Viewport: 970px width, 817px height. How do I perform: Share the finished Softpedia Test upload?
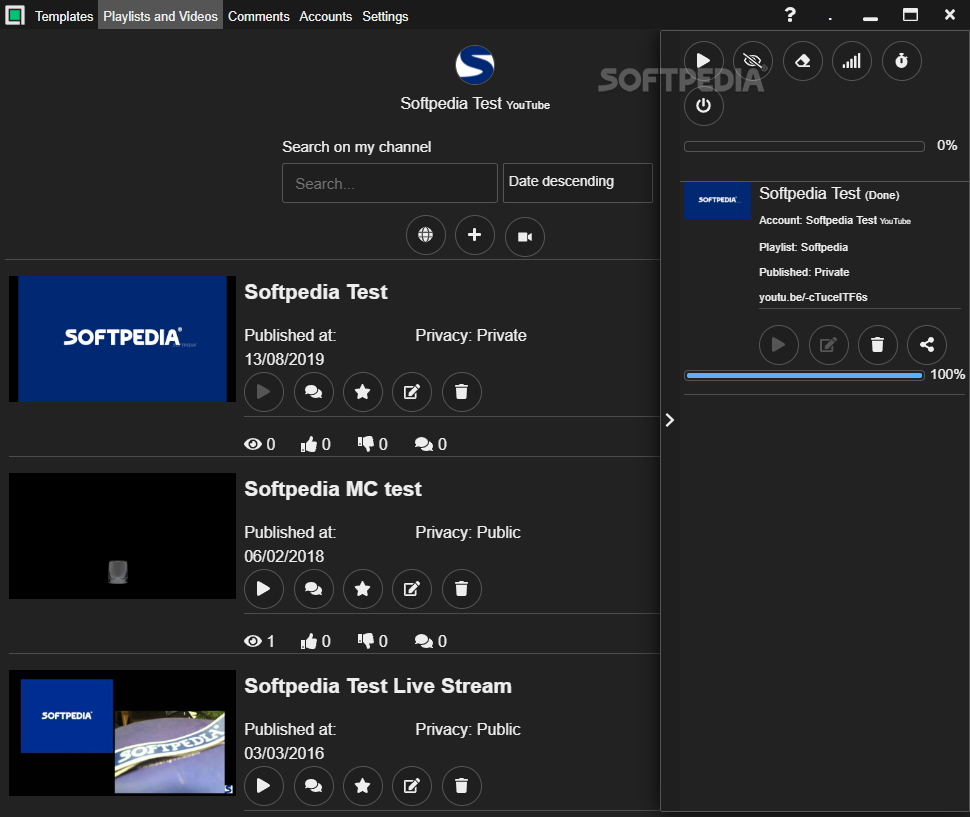coord(927,345)
